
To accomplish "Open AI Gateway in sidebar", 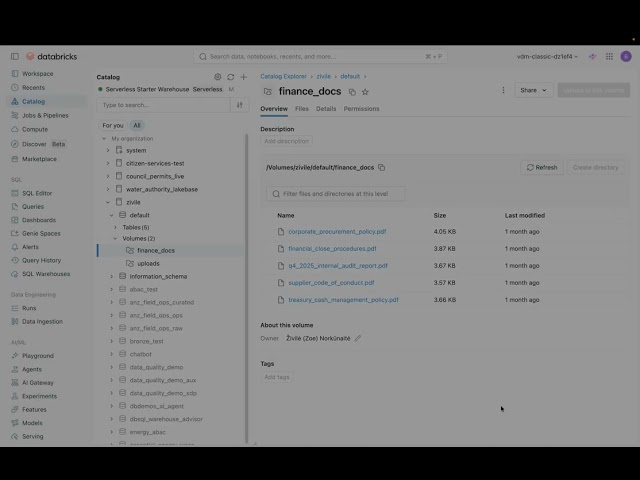I will 38,382.
